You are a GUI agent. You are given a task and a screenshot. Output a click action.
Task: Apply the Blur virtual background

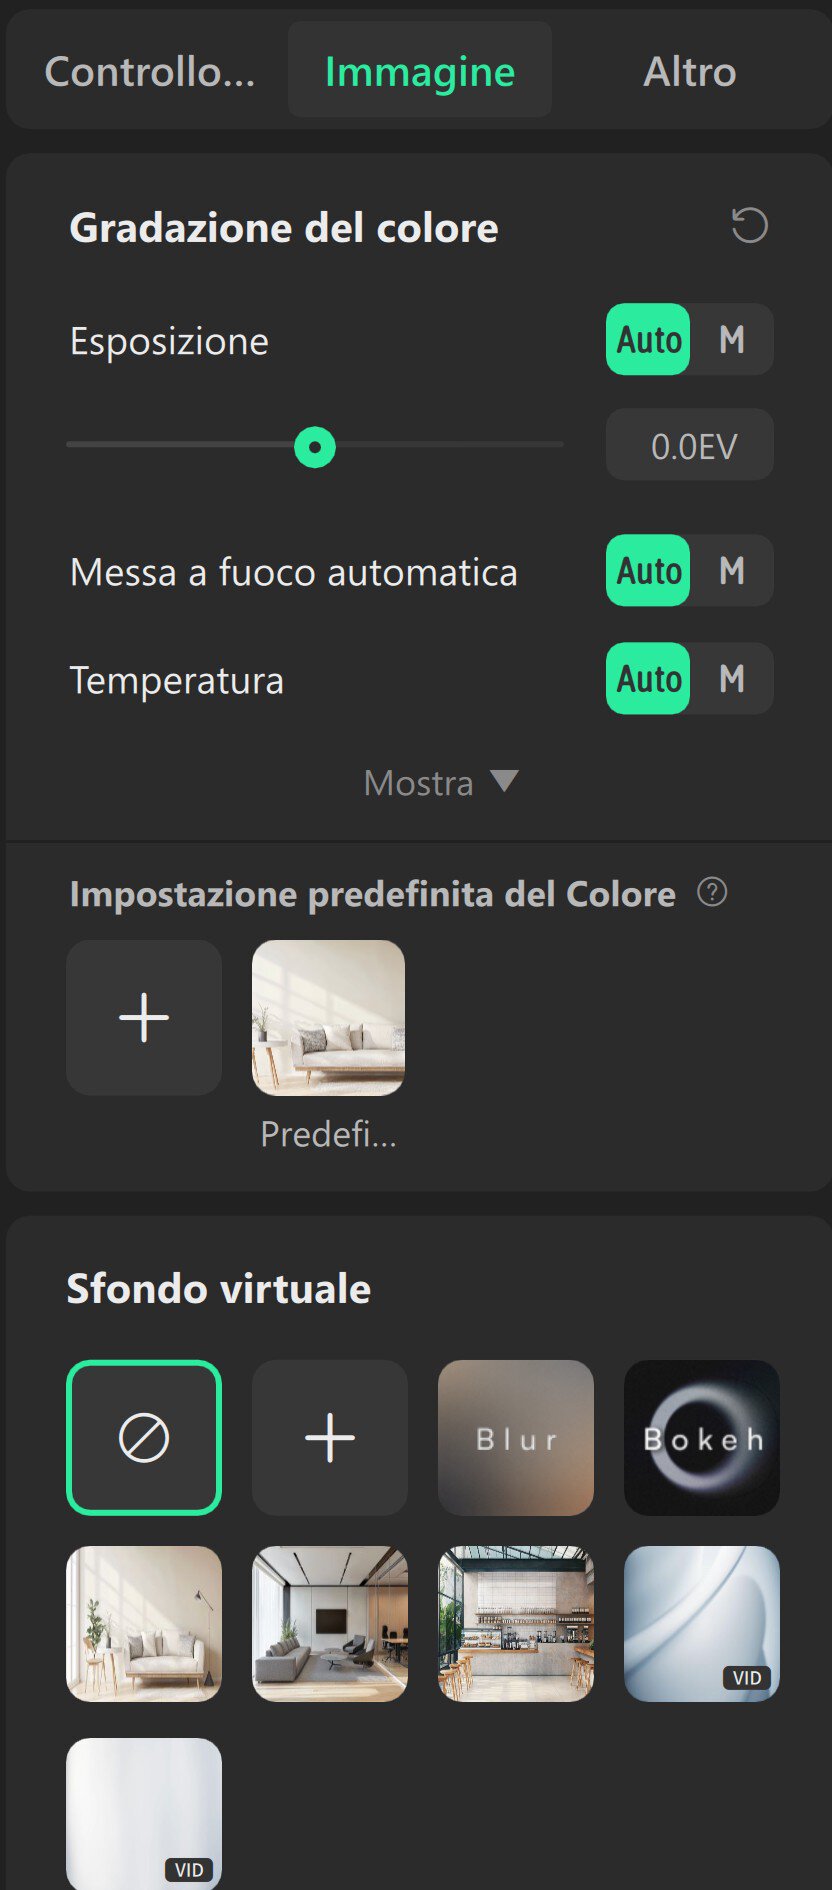tap(516, 1438)
